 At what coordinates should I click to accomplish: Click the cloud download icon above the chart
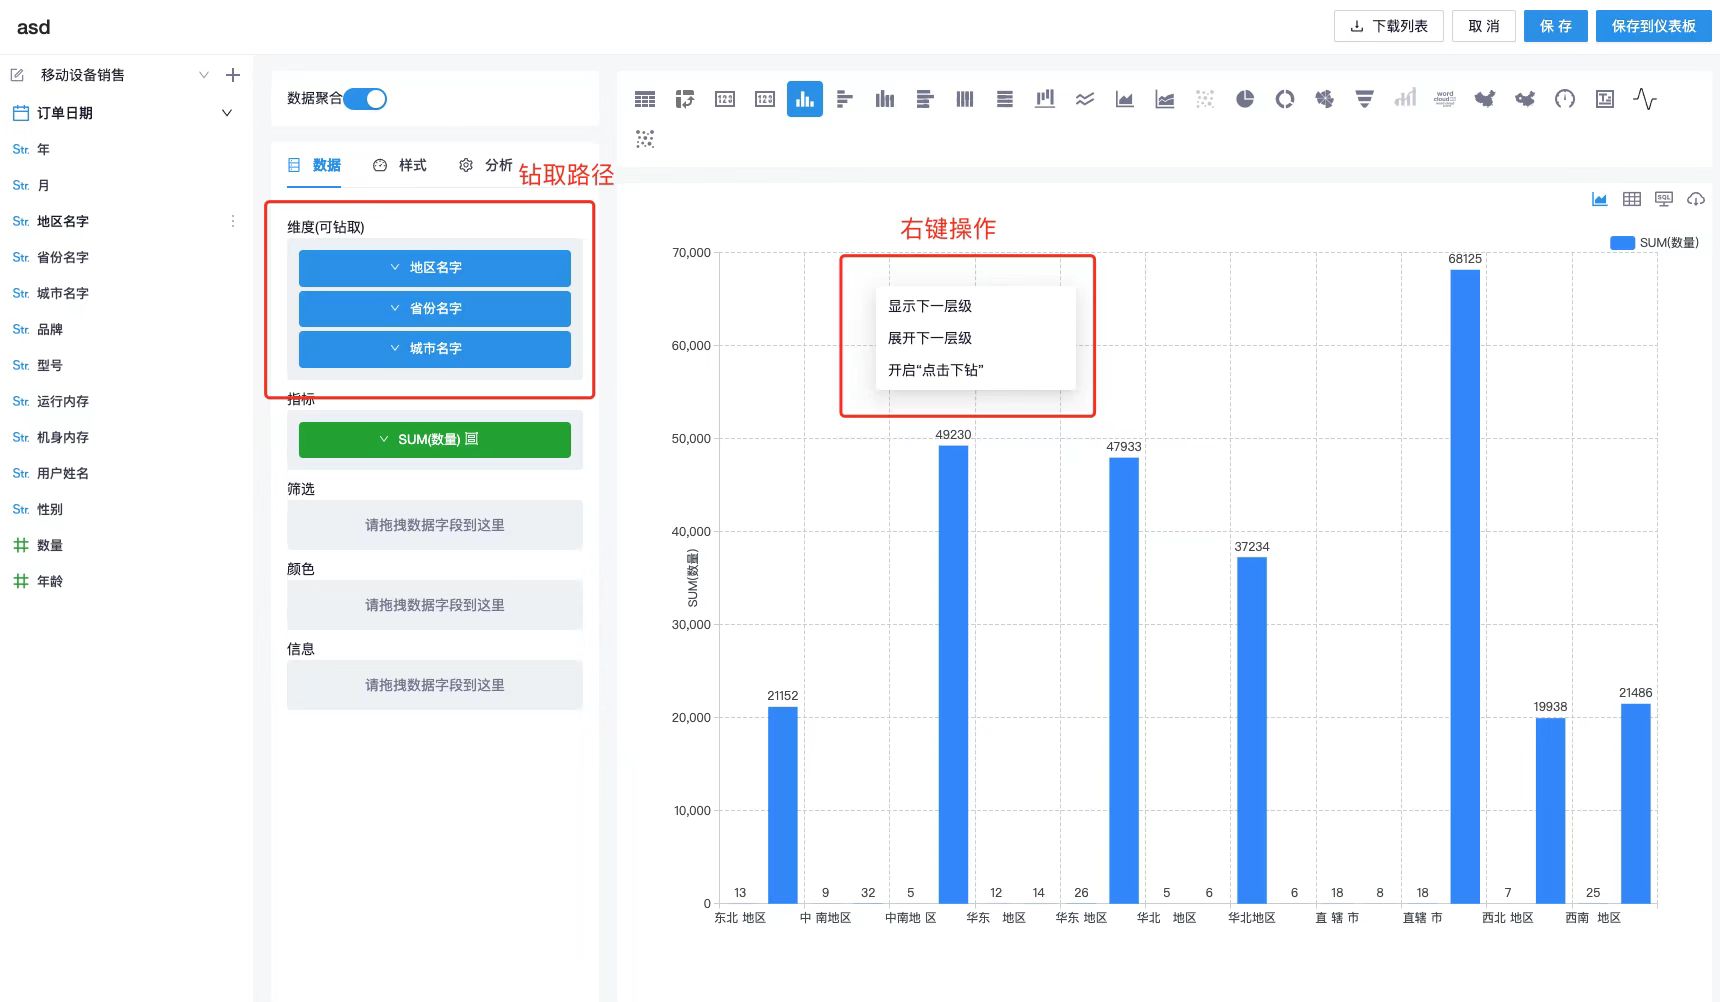[1696, 199]
